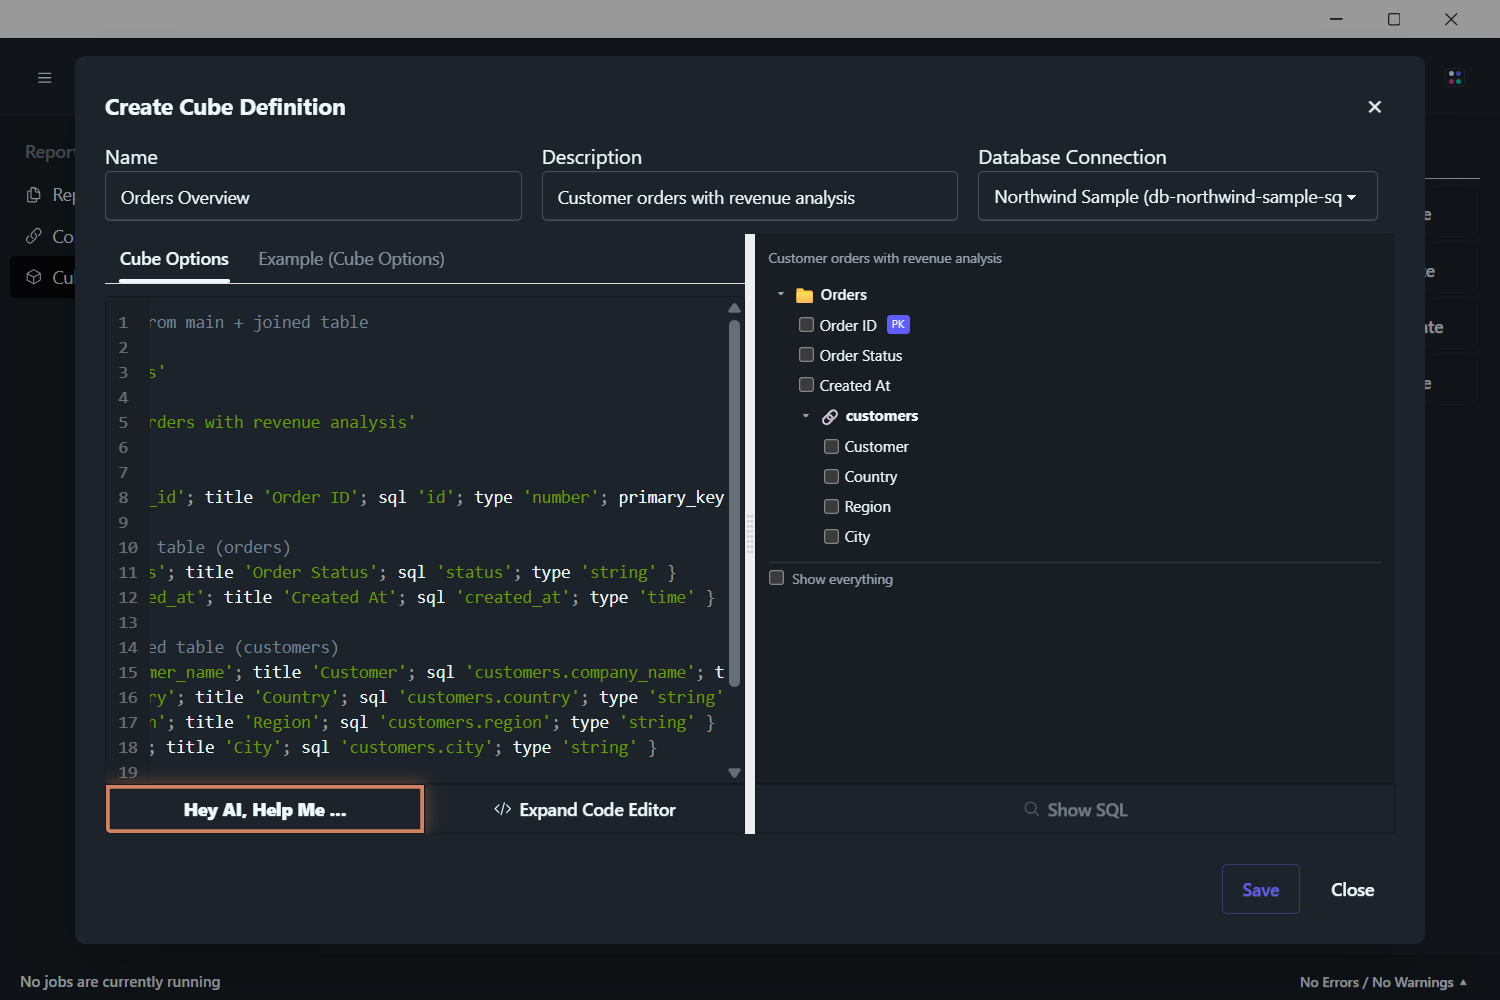1500x1000 pixels.
Task: Click the Orders label in tree
Action: coord(843,295)
